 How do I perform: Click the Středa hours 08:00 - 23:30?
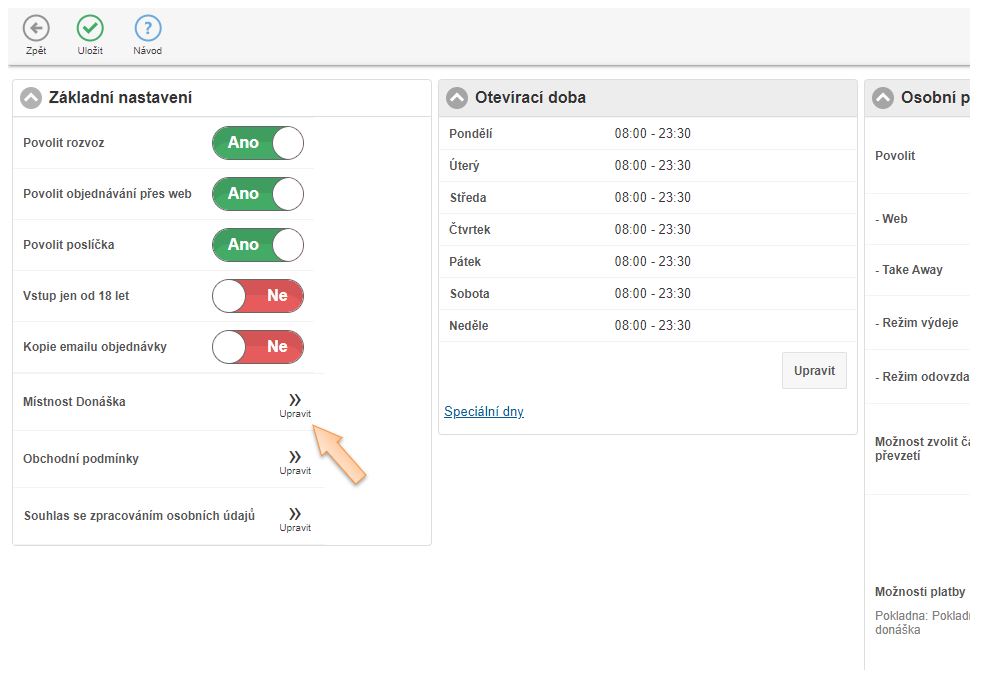tap(653, 198)
